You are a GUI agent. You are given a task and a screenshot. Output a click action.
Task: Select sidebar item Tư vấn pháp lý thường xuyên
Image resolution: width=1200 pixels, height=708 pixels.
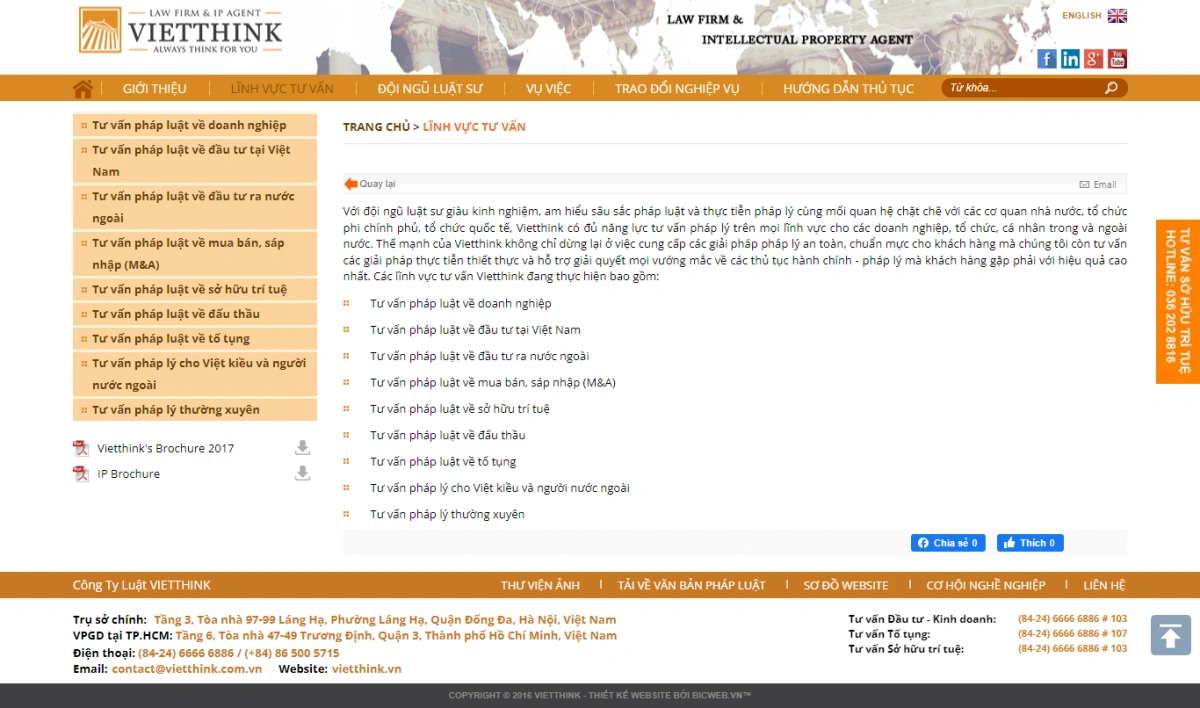coord(195,410)
